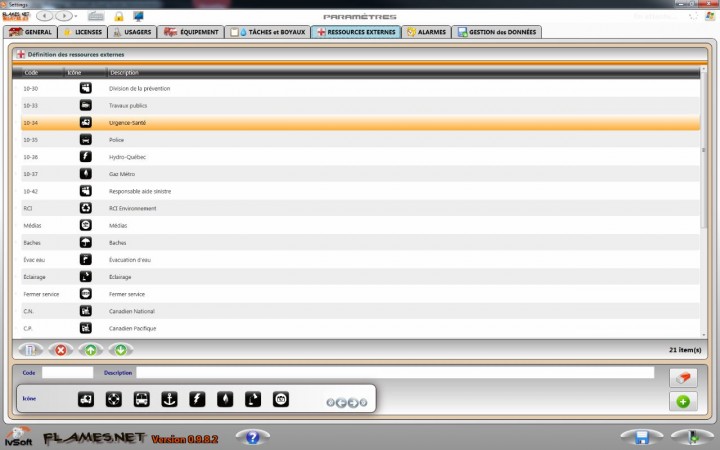720x450 pixels.
Task: Move selected item down with green arrow
Action: pyautogui.click(x=120, y=350)
